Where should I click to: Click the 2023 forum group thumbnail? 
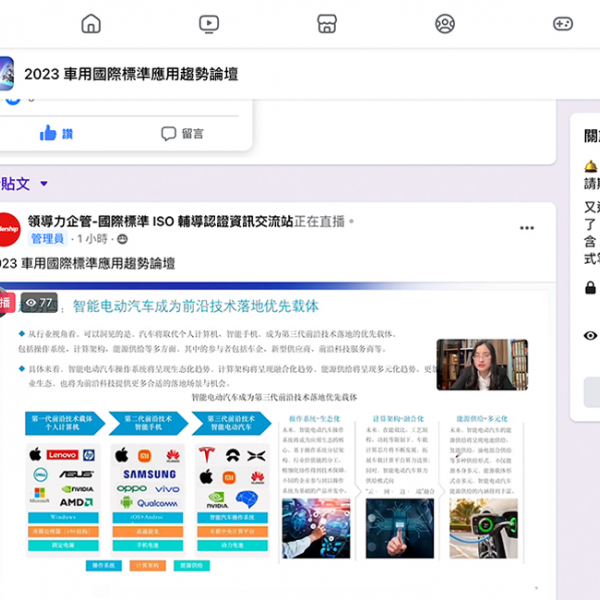(3, 73)
